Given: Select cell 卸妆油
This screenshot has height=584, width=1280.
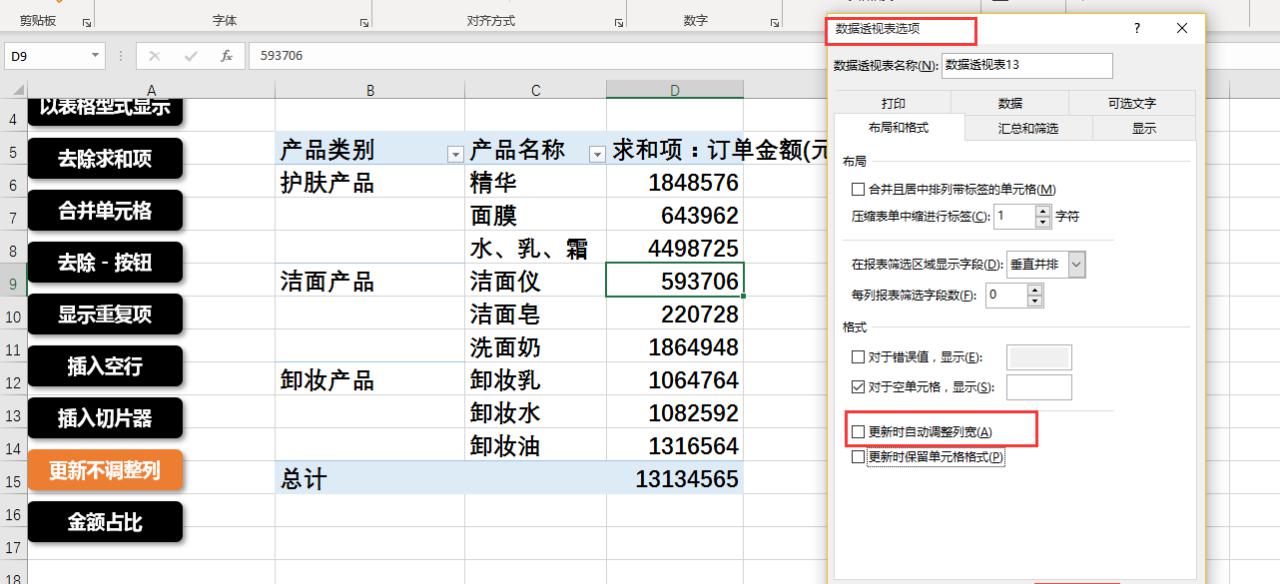Looking at the screenshot, I should pyautogui.click(x=536, y=447).
